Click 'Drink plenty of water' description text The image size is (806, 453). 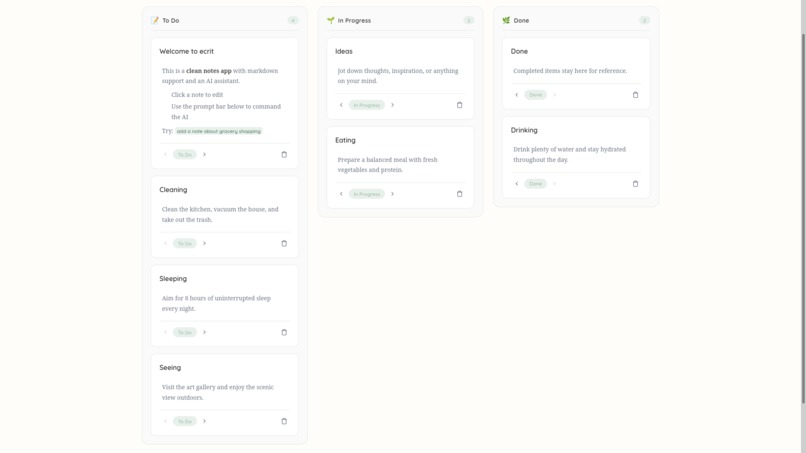coord(570,155)
